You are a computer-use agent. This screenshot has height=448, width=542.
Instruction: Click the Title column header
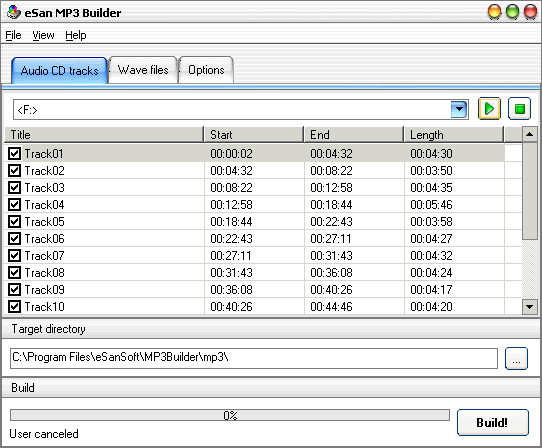(x=104, y=134)
